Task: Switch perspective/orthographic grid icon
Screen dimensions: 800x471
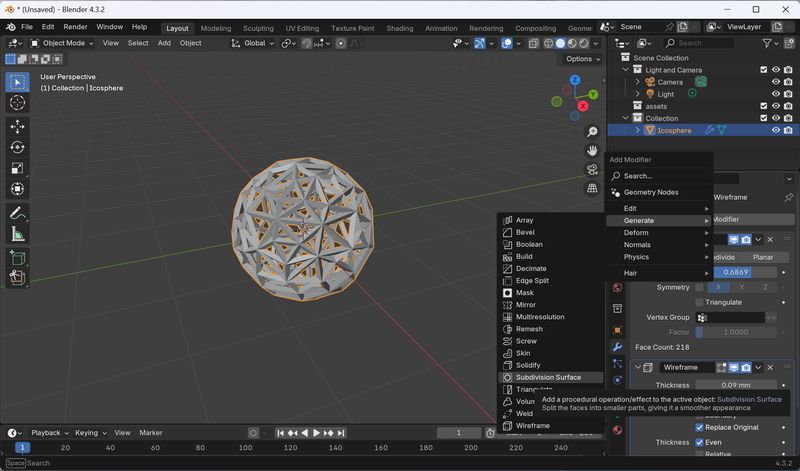Action: [x=592, y=188]
